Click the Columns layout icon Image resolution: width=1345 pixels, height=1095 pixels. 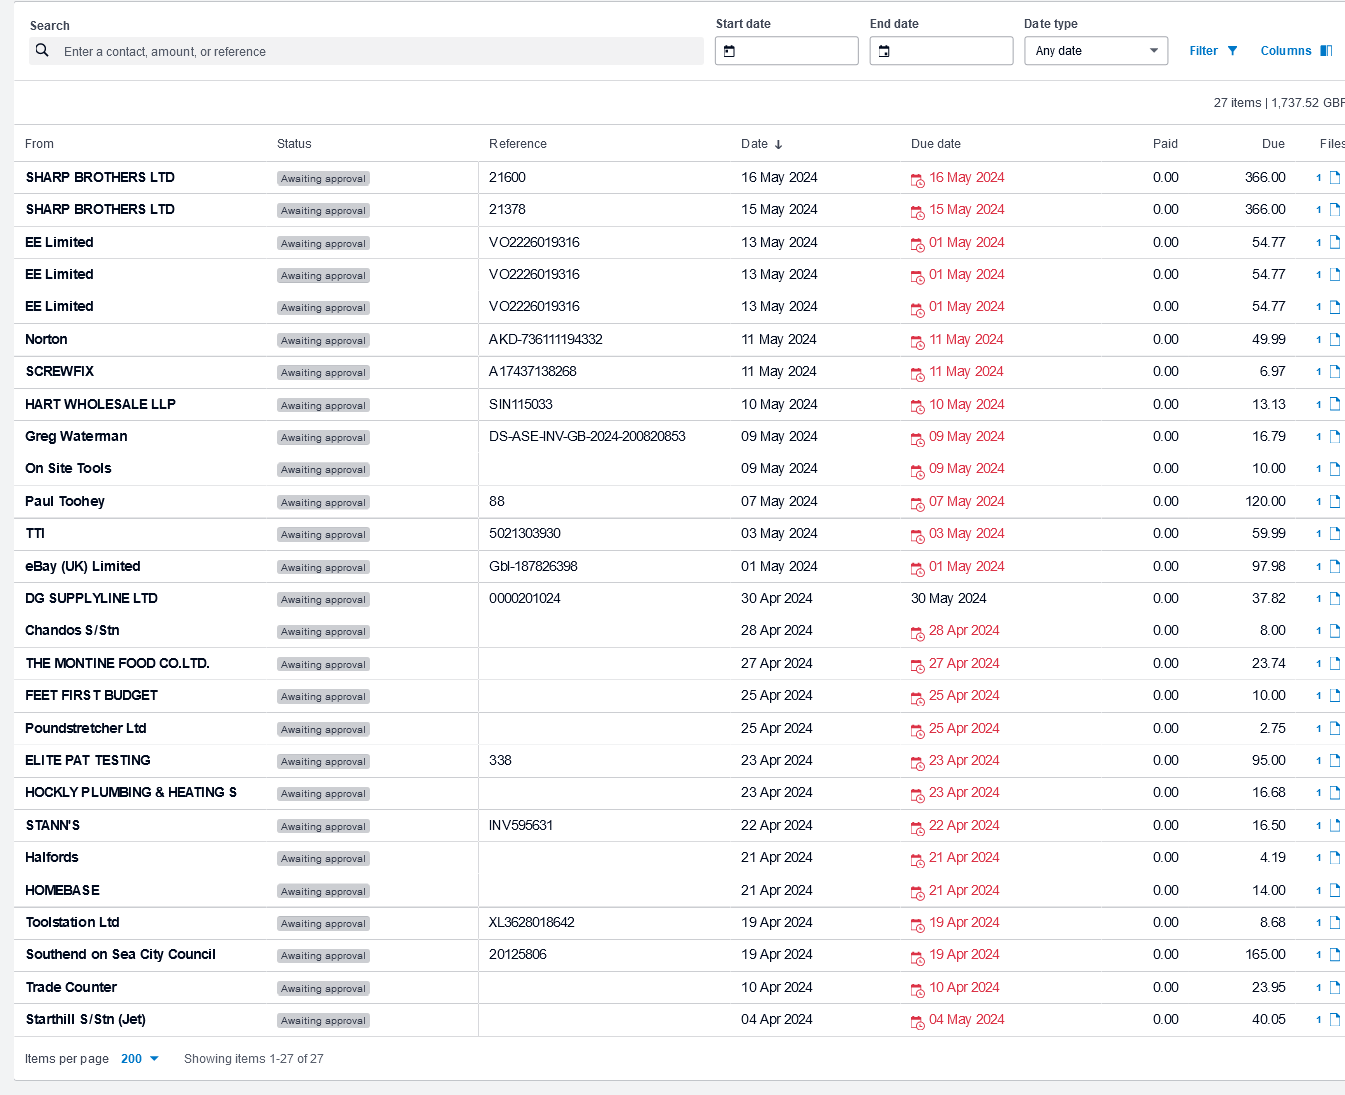click(x=1326, y=51)
